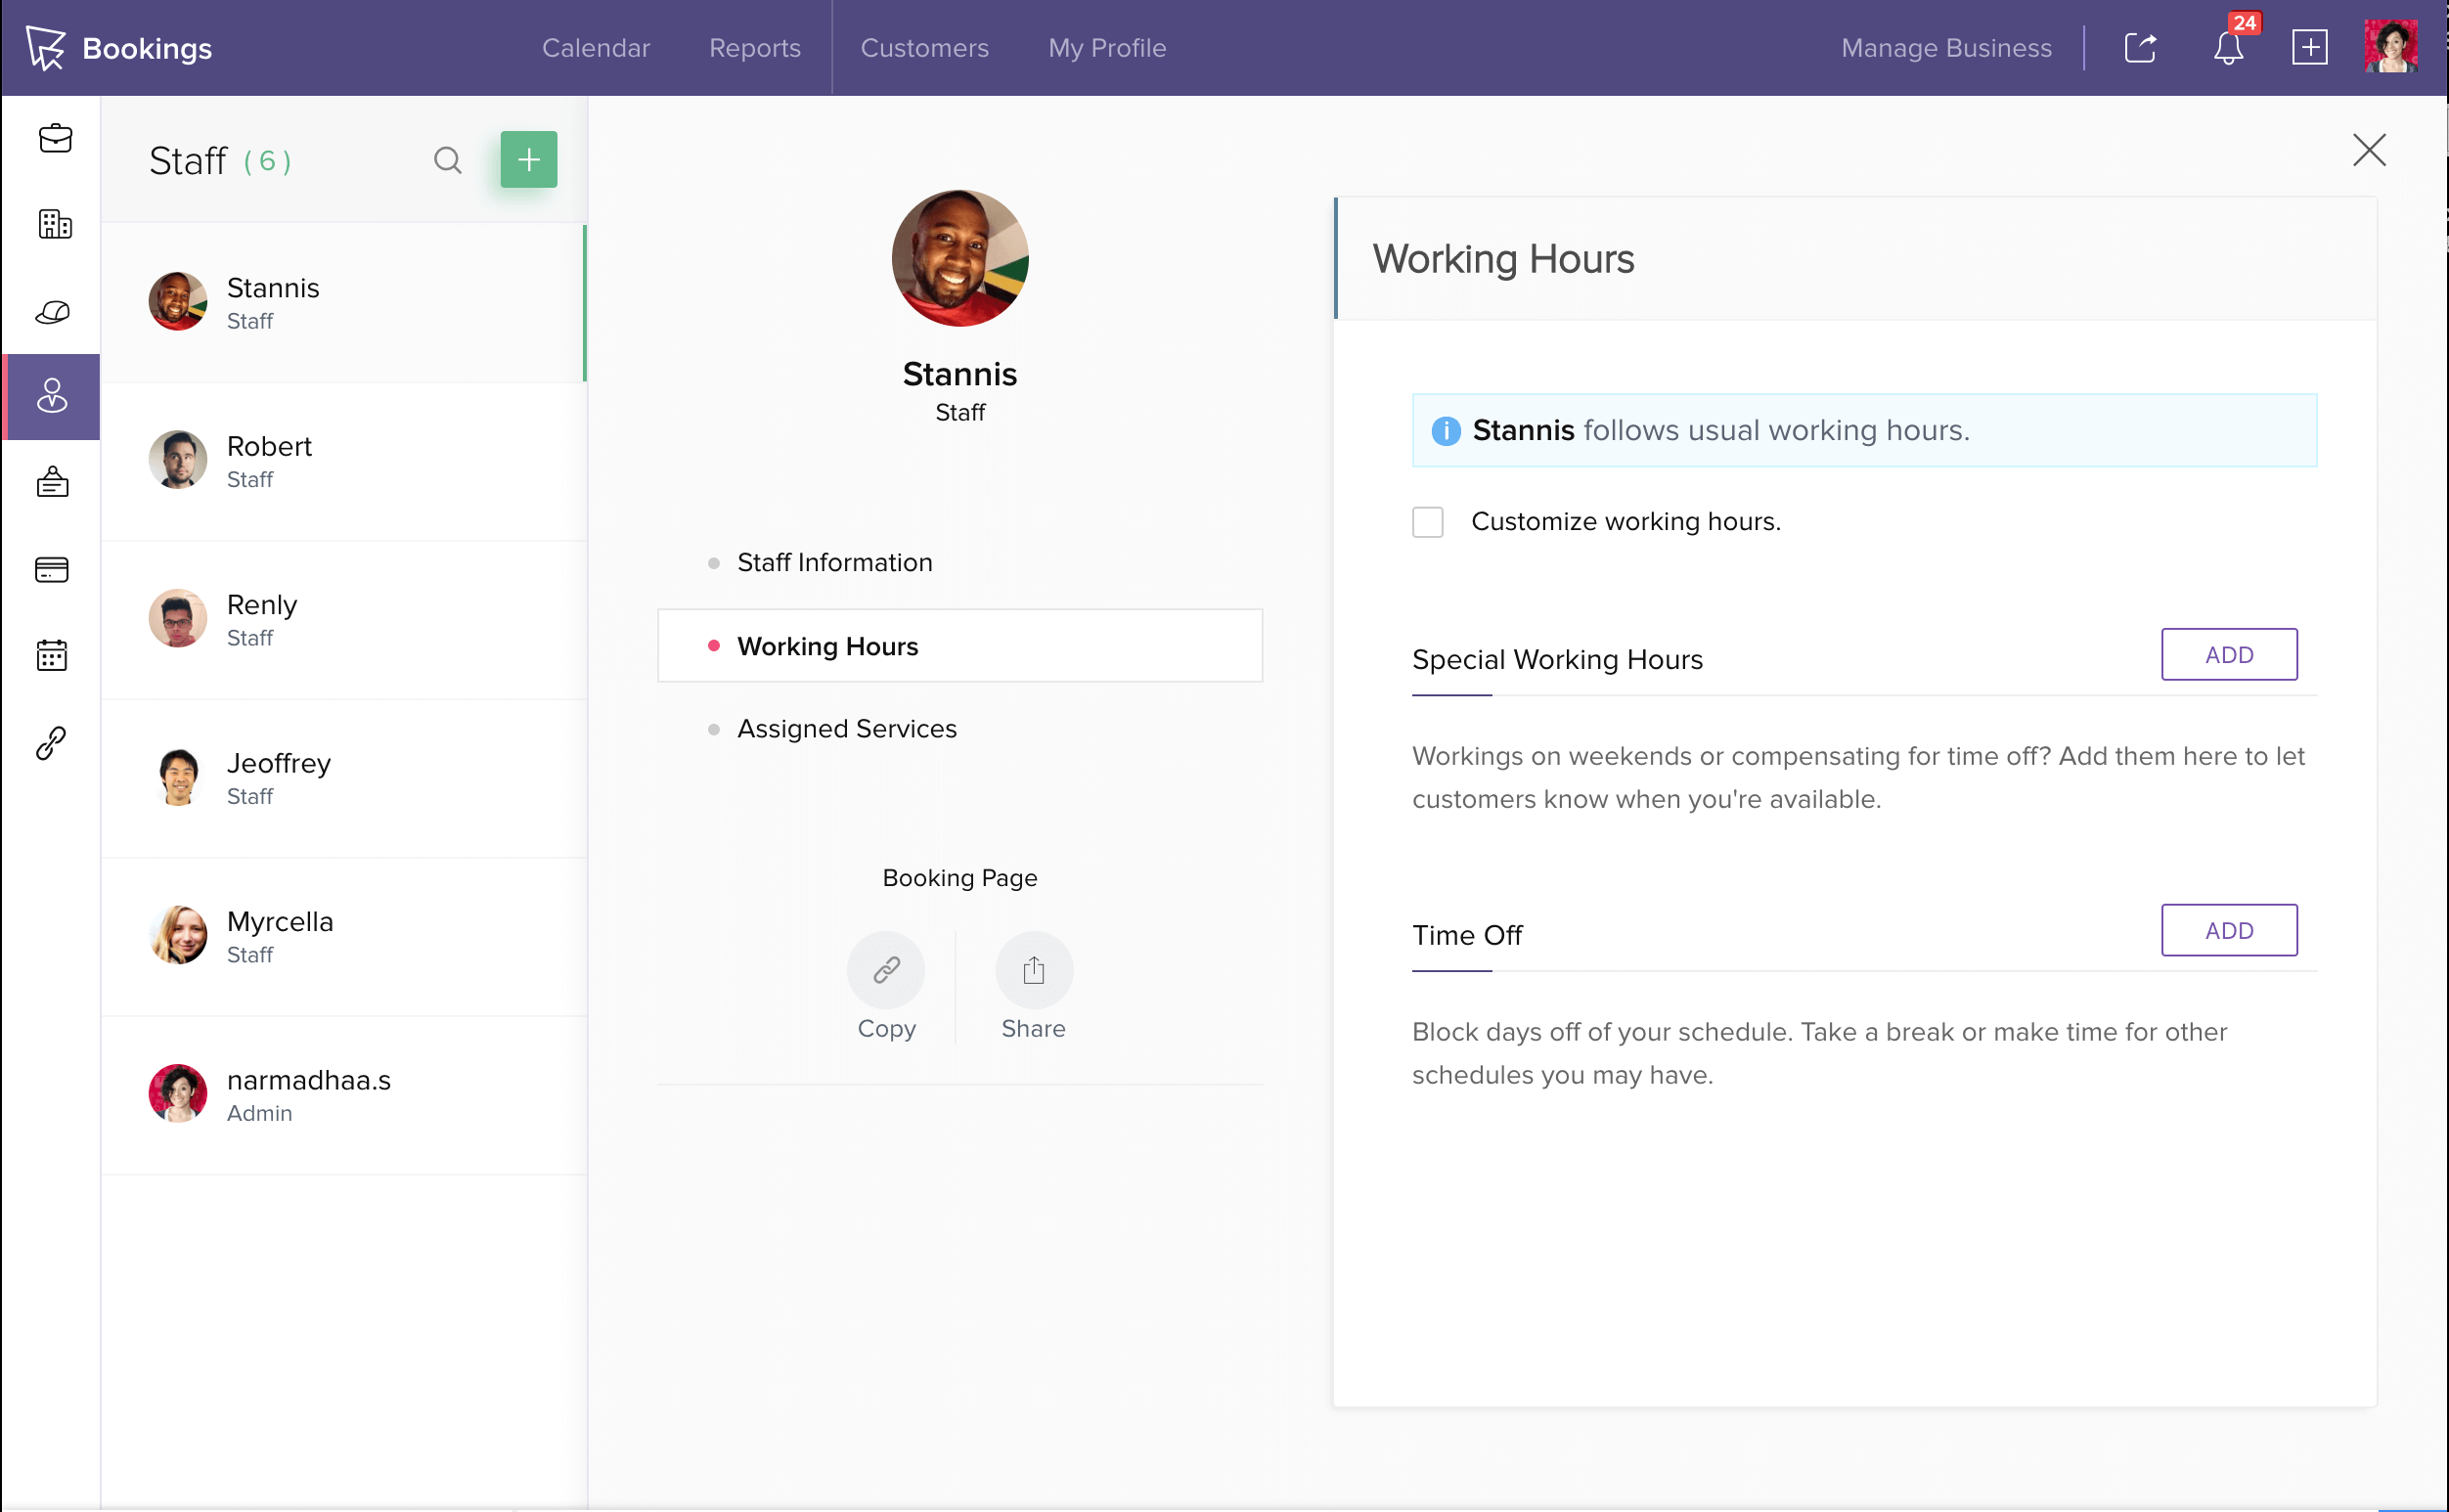This screenshot has height=1512, width=2449.
Task: Search staff with magnifier icon
Action: 448,160
